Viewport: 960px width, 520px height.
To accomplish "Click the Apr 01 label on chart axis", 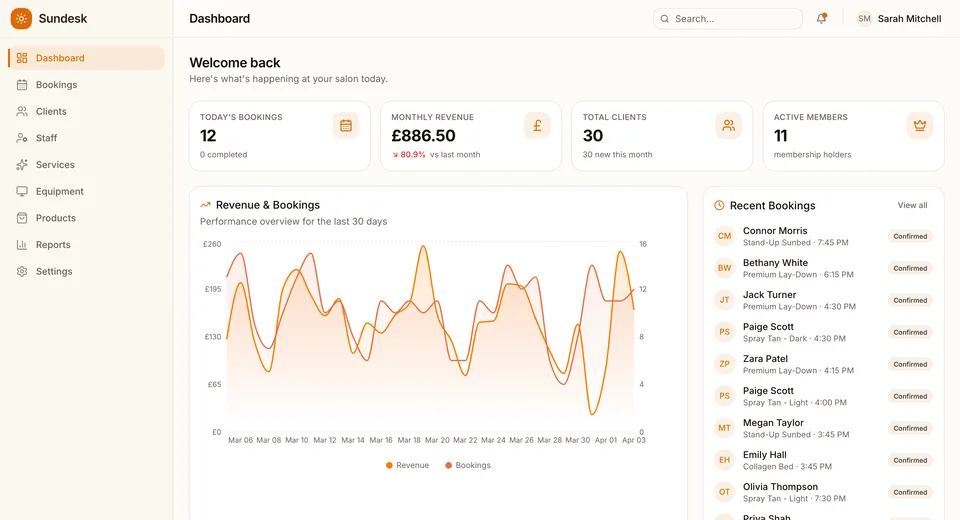I will click(x=606, y=440).
